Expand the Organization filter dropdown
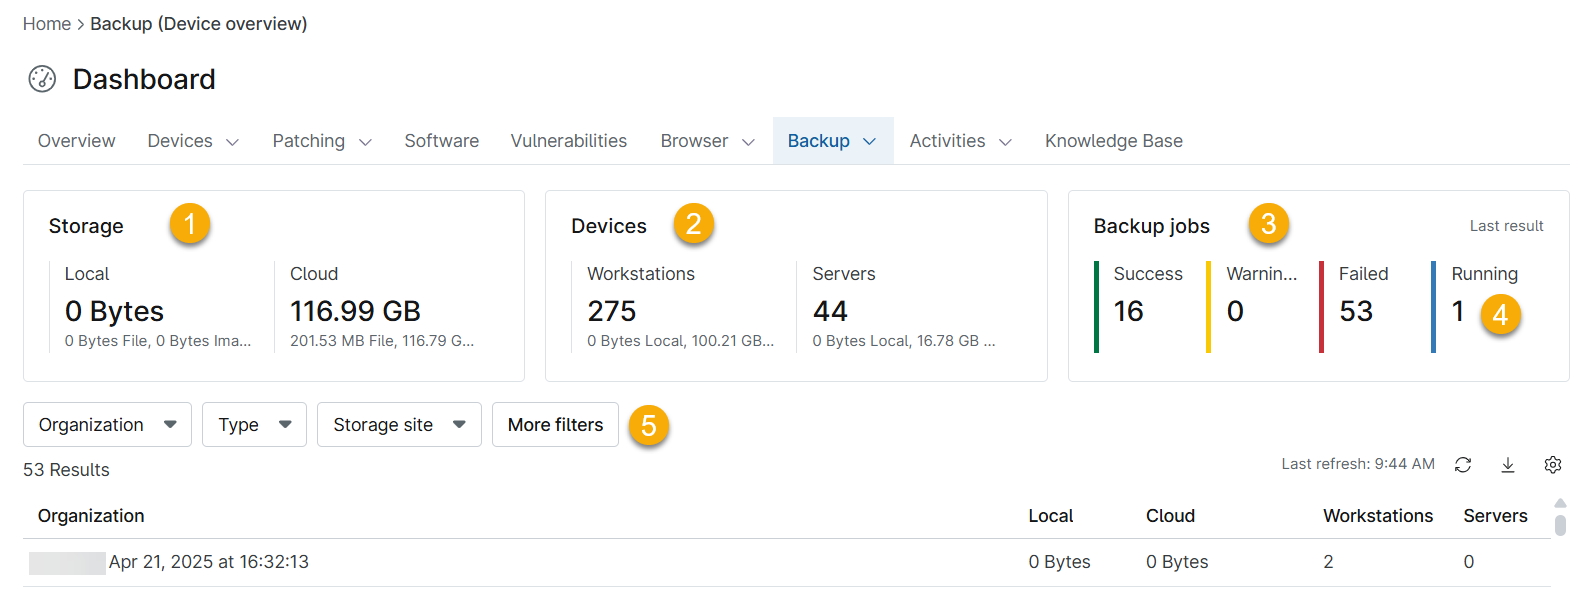The height and width of the screenshot is (594, 1586). pos(107,425)
